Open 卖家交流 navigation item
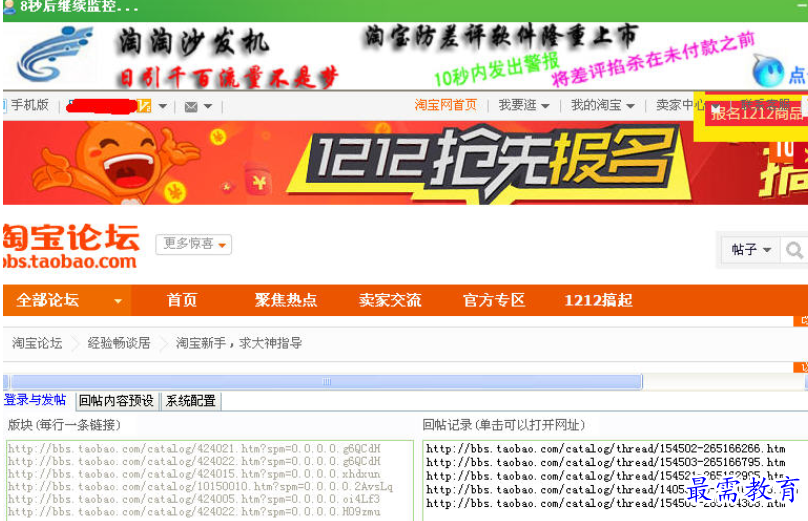The height and width of the screenshot is (521, 808). (x=390, y=300)
